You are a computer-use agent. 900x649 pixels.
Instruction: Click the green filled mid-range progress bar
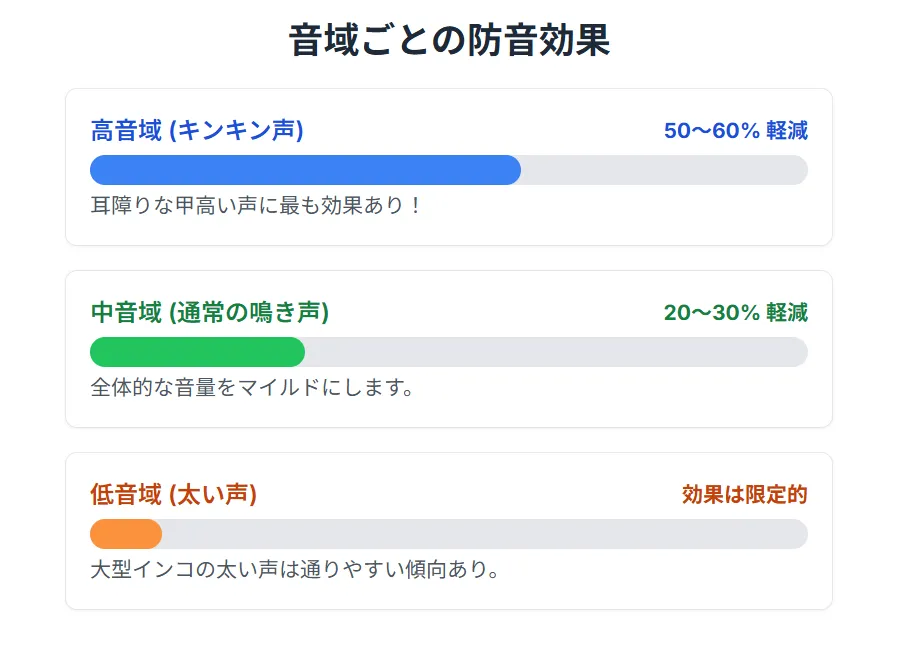(x=197, y=352)
